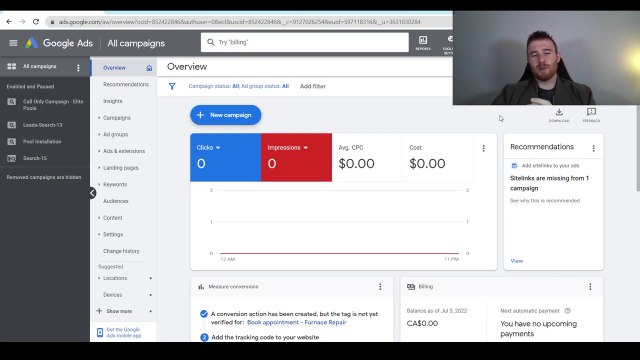Screen dimensions: 640x360
Task: Open 'Book appointment - Furnace Repair' link
Action: [297, 322]
